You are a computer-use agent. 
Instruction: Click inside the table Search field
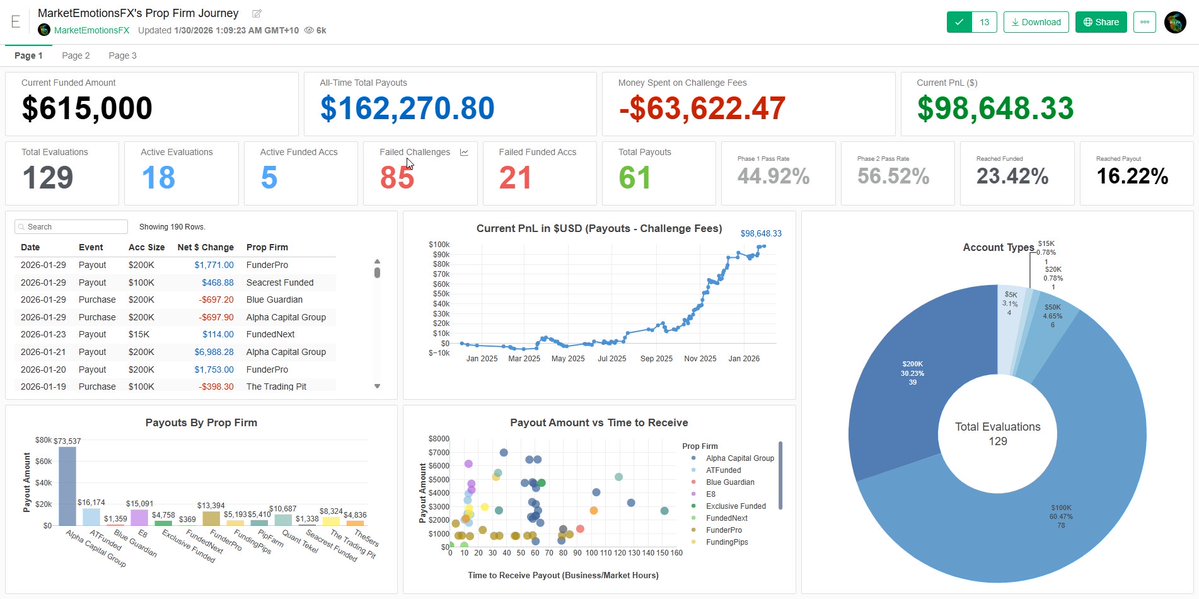coord(69,226)
